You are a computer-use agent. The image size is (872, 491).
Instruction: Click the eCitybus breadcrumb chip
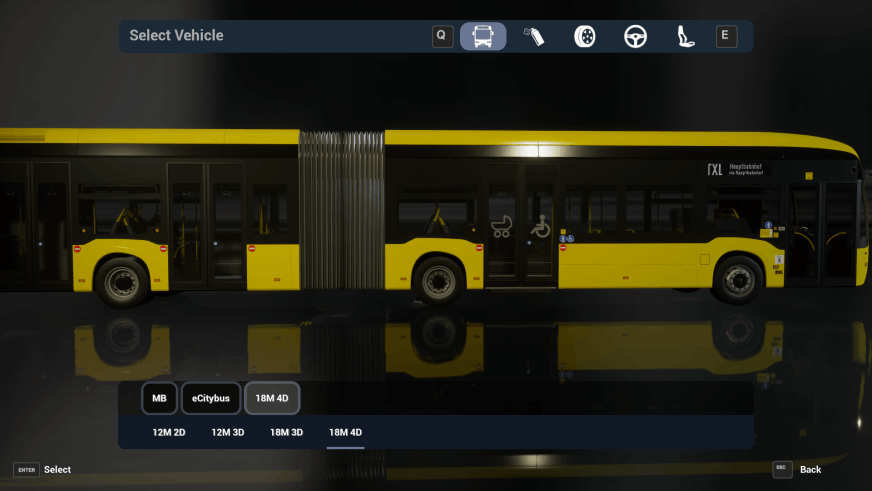(x=211, y=398)
